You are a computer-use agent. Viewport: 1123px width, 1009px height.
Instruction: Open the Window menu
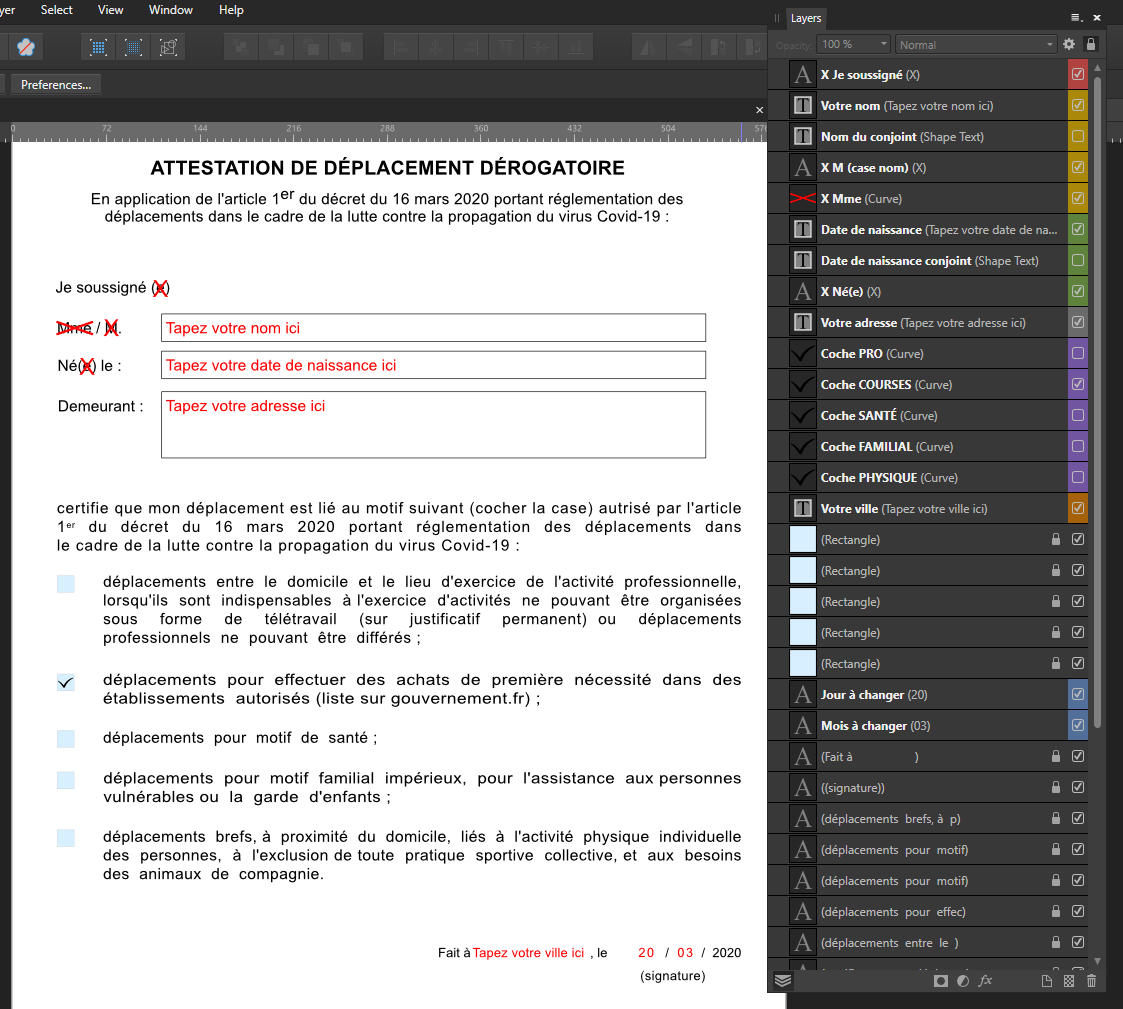(170, 10)
